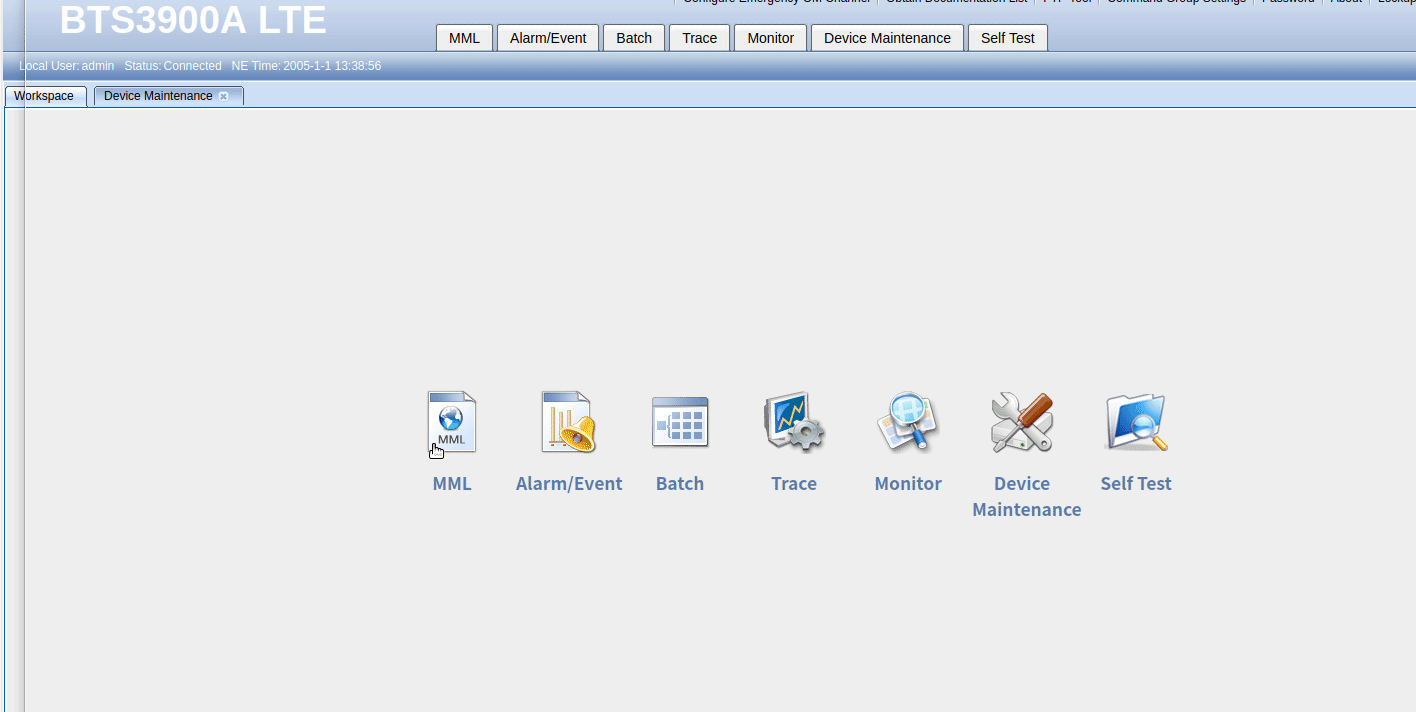1416x712 pixels.
Task: Click the 'Local User: admin' status text
Action: coord(66,66)
